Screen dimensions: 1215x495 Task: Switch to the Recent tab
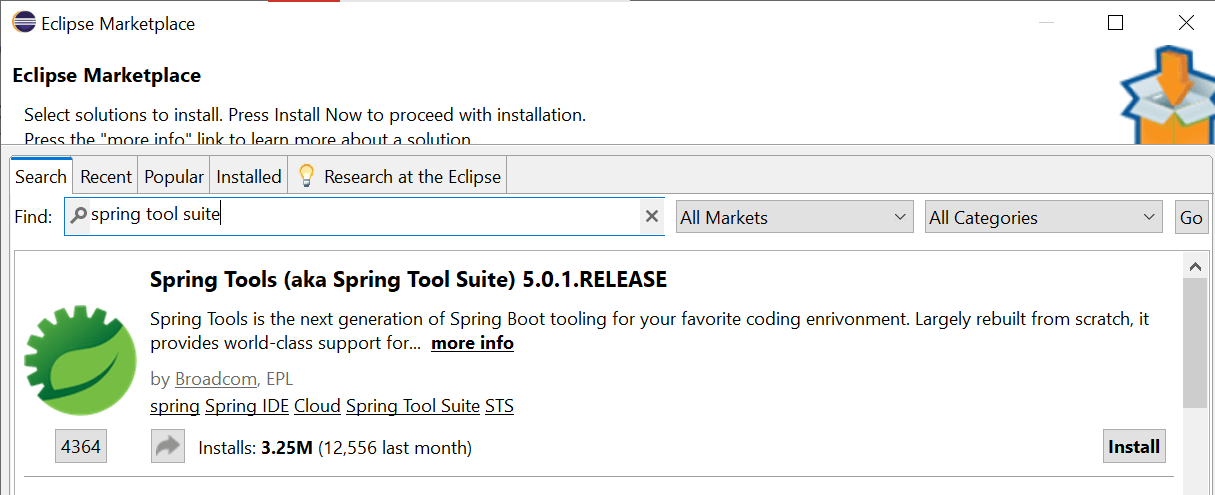coord(106,177)
